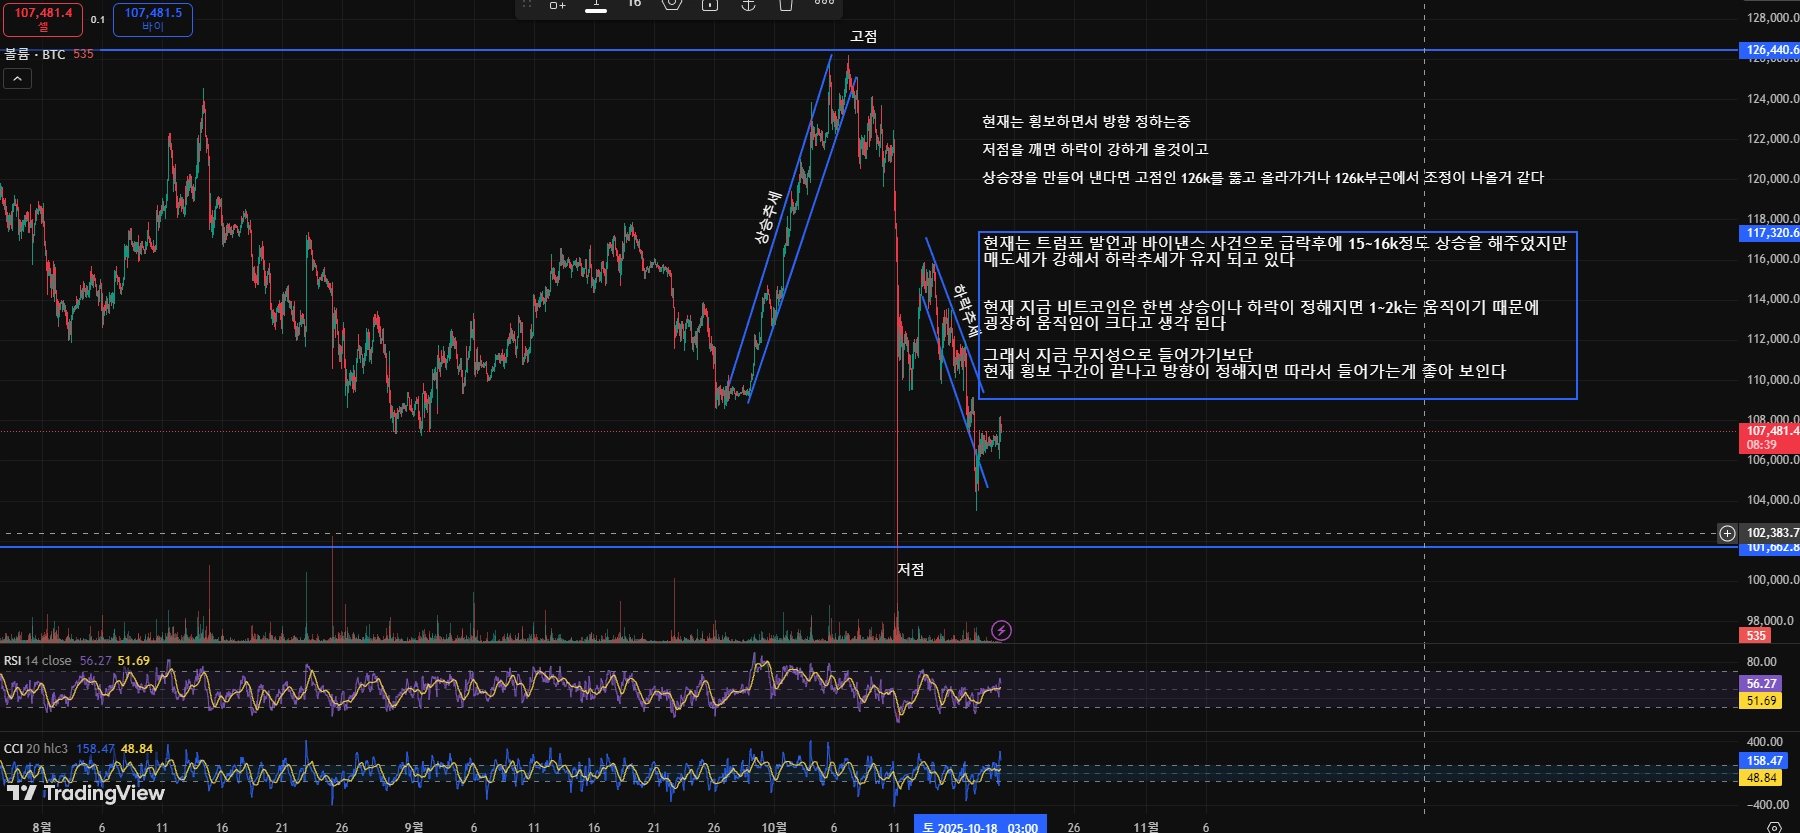Lock the selected drawing with the padlock icon

pos(710,5)
